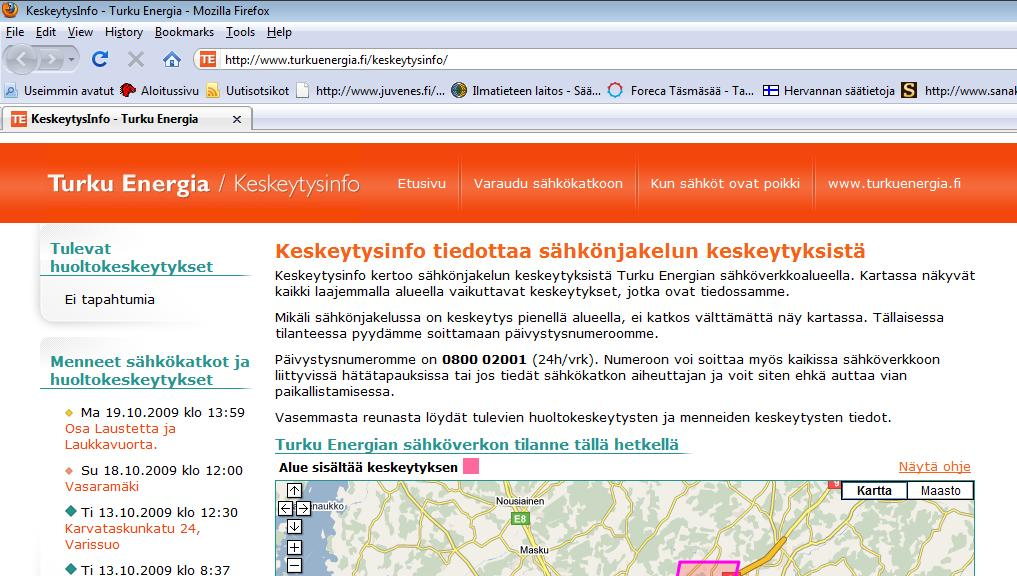Click the pink outage legend swatch
Image resolution: width=1017 pixels, height=576 pixels.
coord(471,466)
